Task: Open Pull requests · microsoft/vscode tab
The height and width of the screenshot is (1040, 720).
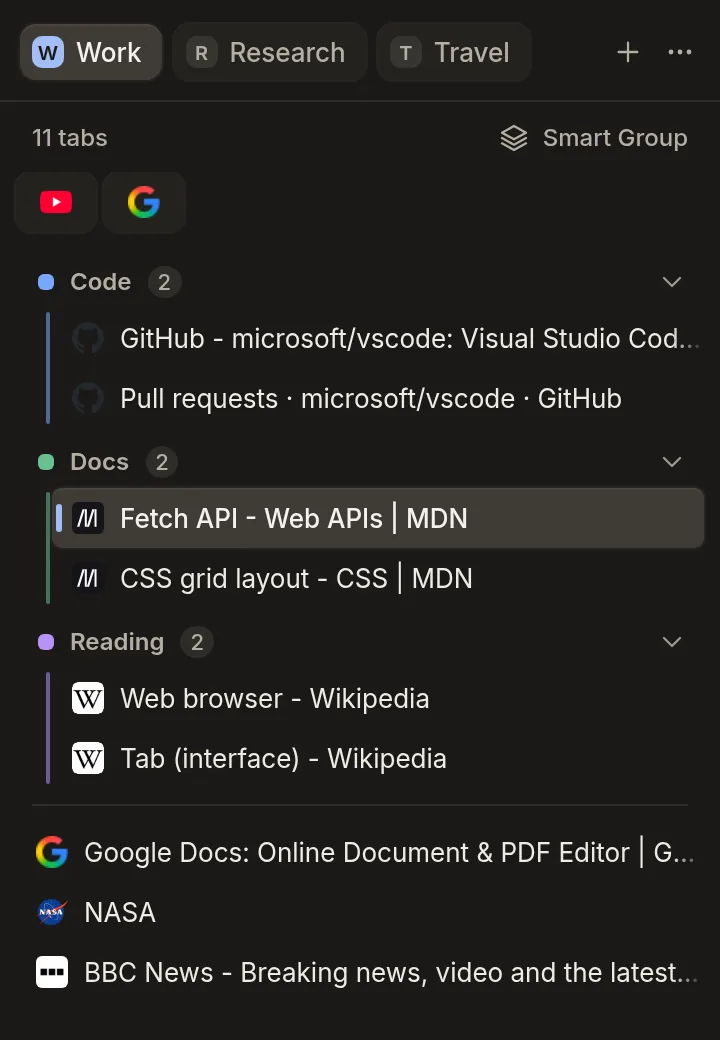Action: 378,399
